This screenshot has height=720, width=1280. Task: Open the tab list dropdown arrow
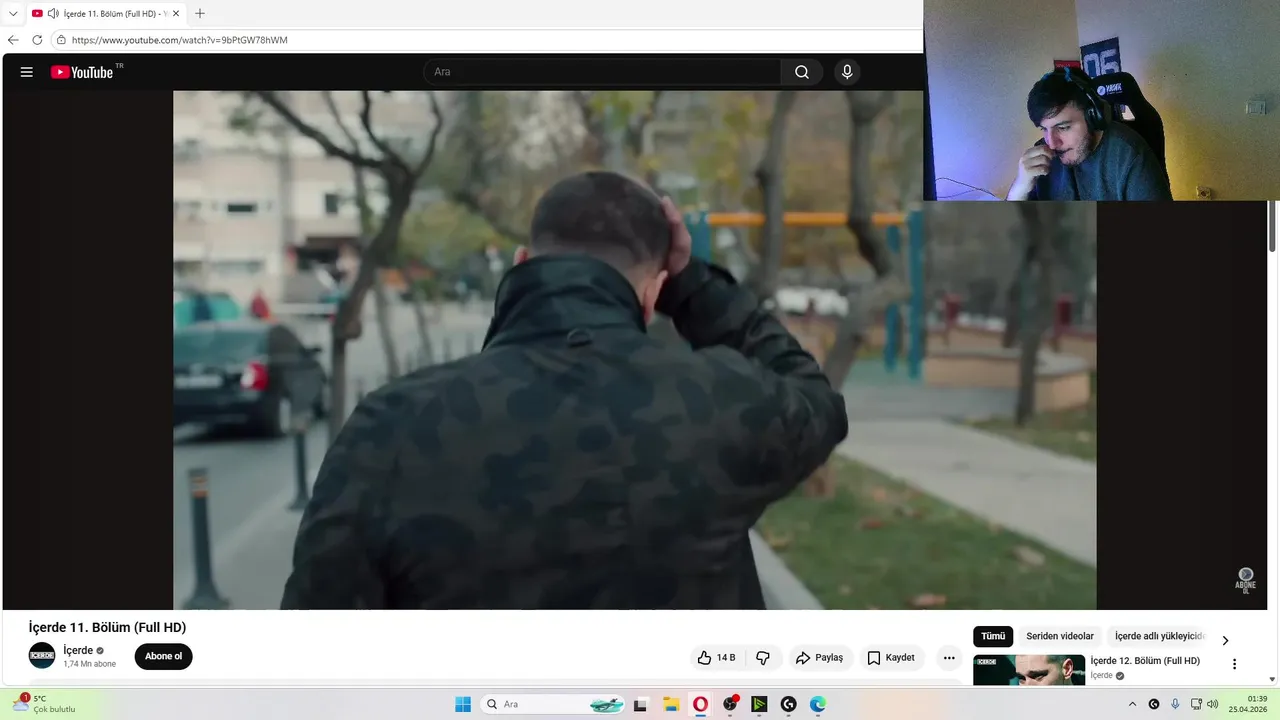(13, 14)
